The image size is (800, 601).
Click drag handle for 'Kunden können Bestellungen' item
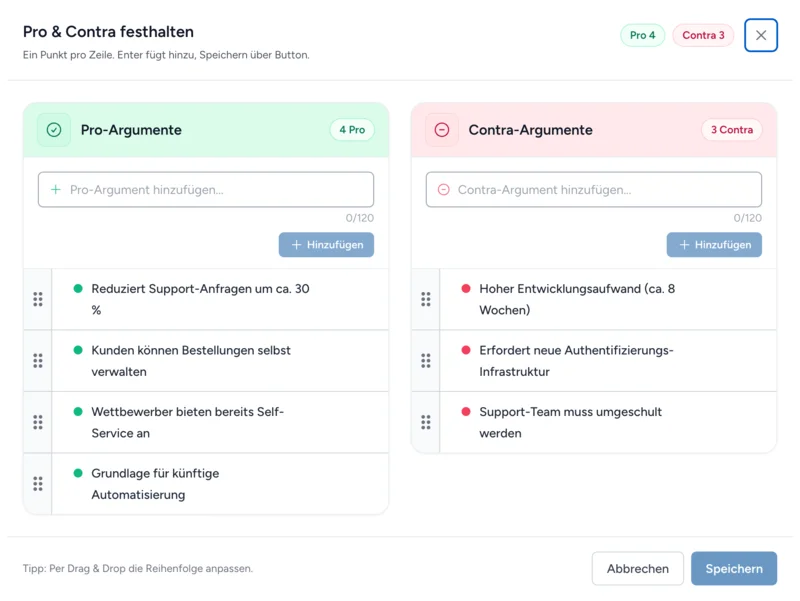[38, 361]
